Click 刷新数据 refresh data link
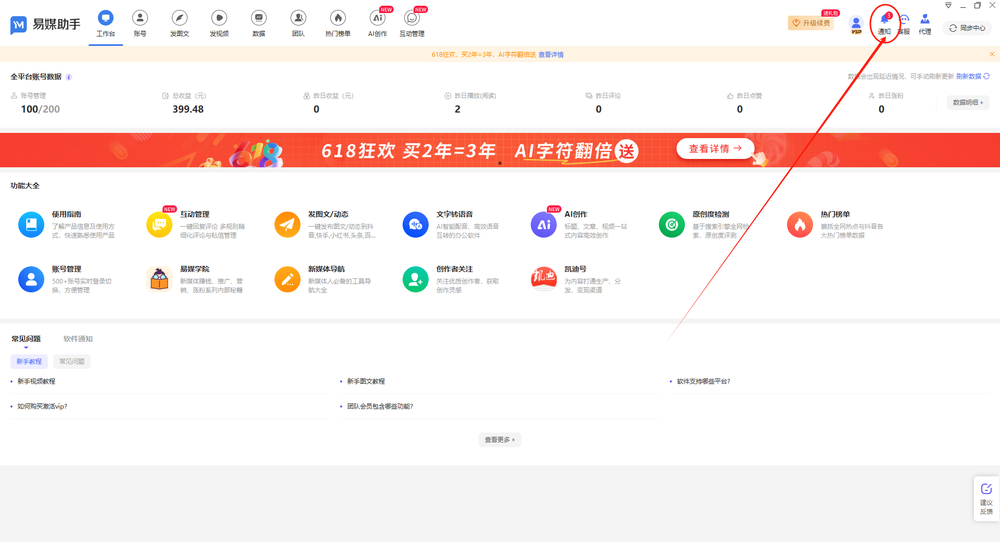The image size is (1000, 542). coord(973,77)
